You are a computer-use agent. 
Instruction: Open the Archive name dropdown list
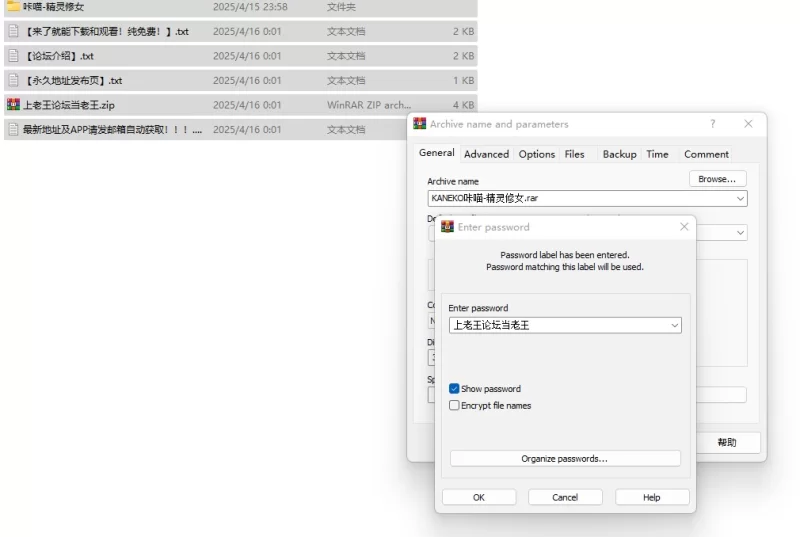tap(740, 198)
